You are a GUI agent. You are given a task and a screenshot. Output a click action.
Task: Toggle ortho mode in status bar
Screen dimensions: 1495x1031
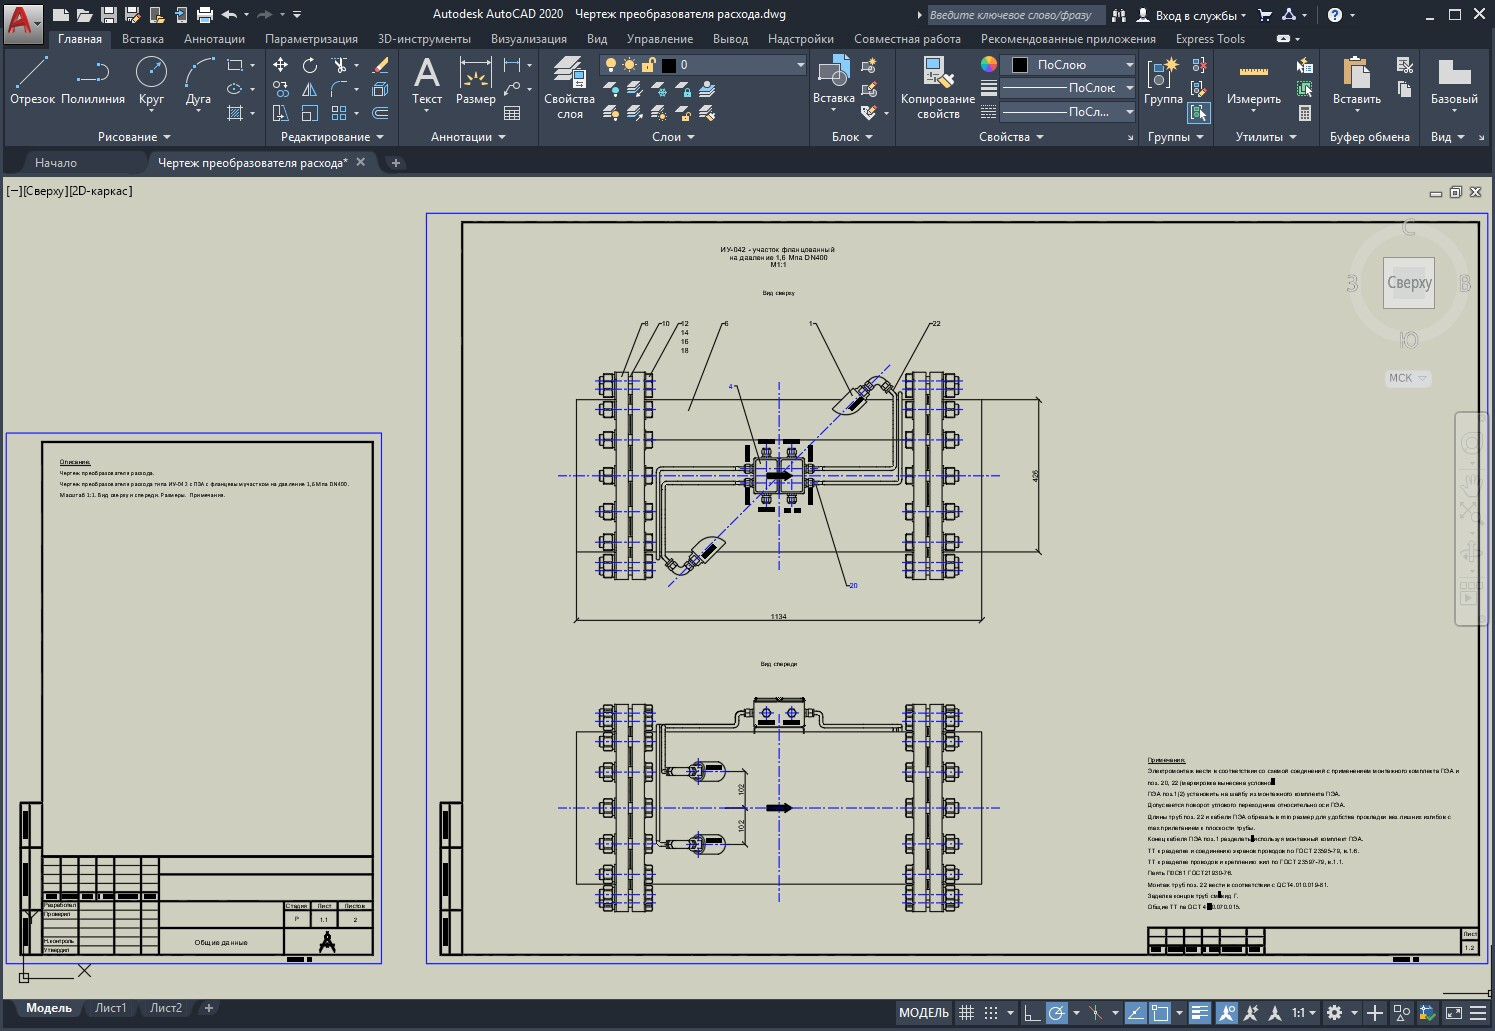pos(1032,1013)
